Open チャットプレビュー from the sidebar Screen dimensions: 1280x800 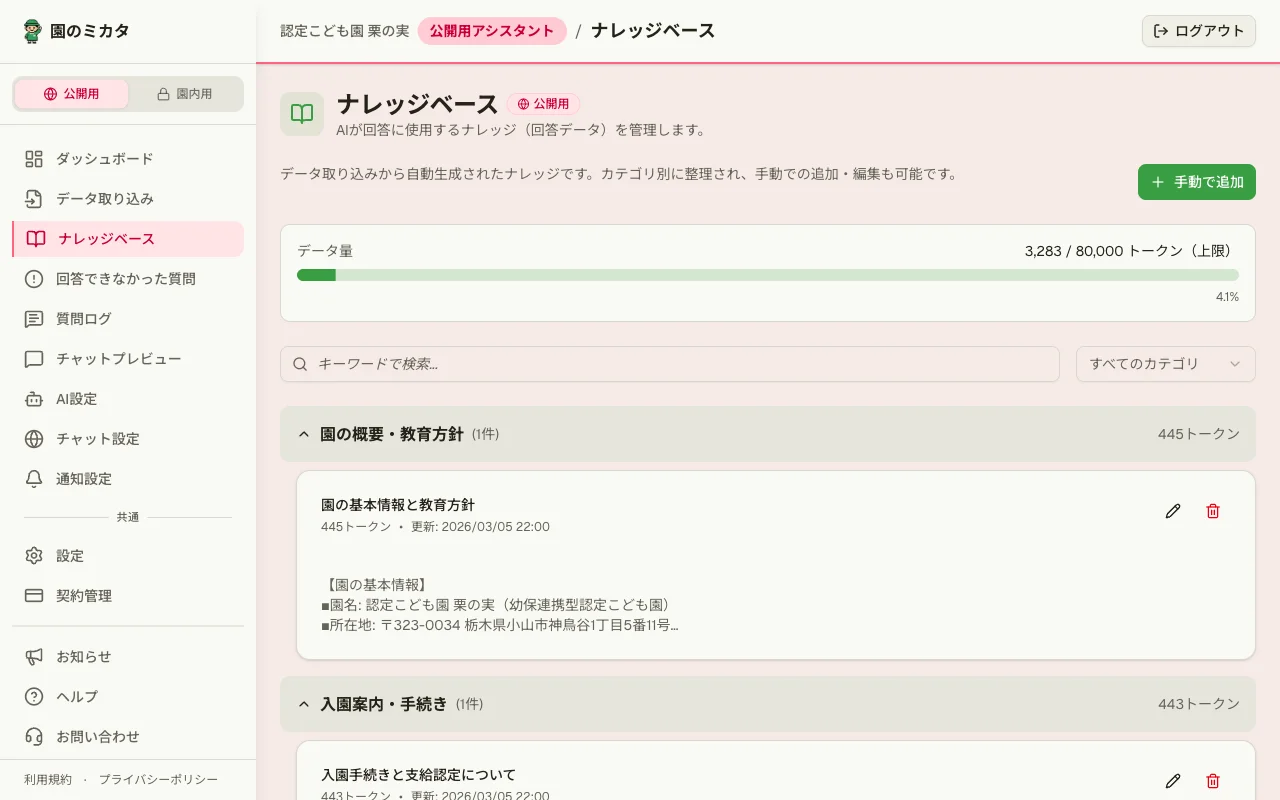[120, 359]
